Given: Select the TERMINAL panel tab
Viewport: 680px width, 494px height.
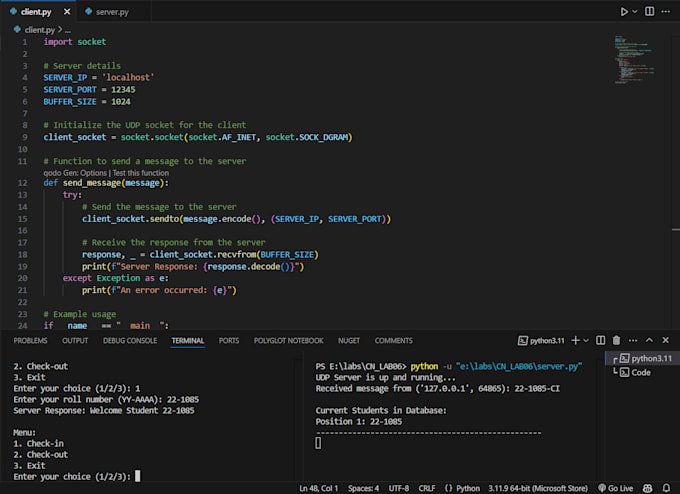Looking at the screenshot, I should point(187,340).
